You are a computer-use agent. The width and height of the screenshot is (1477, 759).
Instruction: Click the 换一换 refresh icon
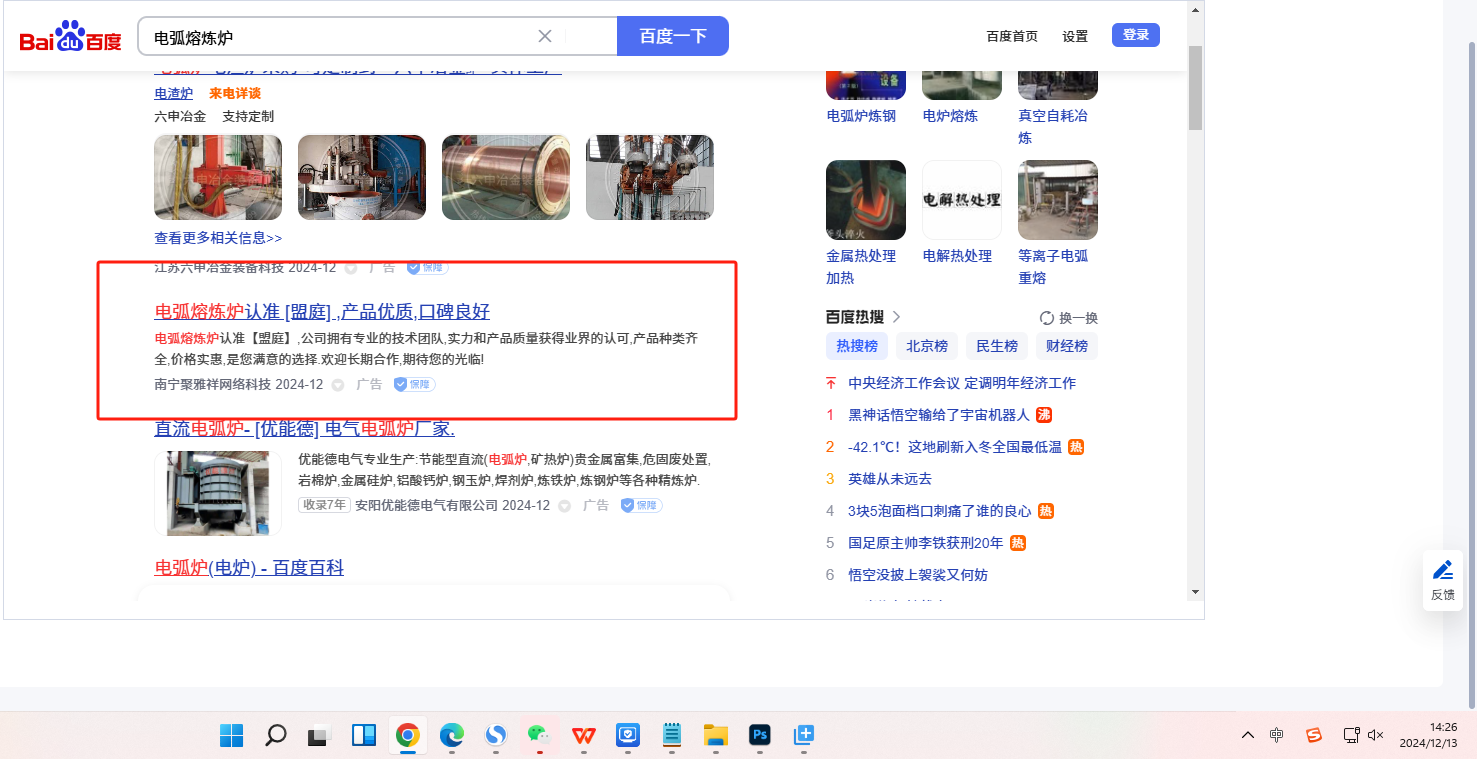point(1047,318)
